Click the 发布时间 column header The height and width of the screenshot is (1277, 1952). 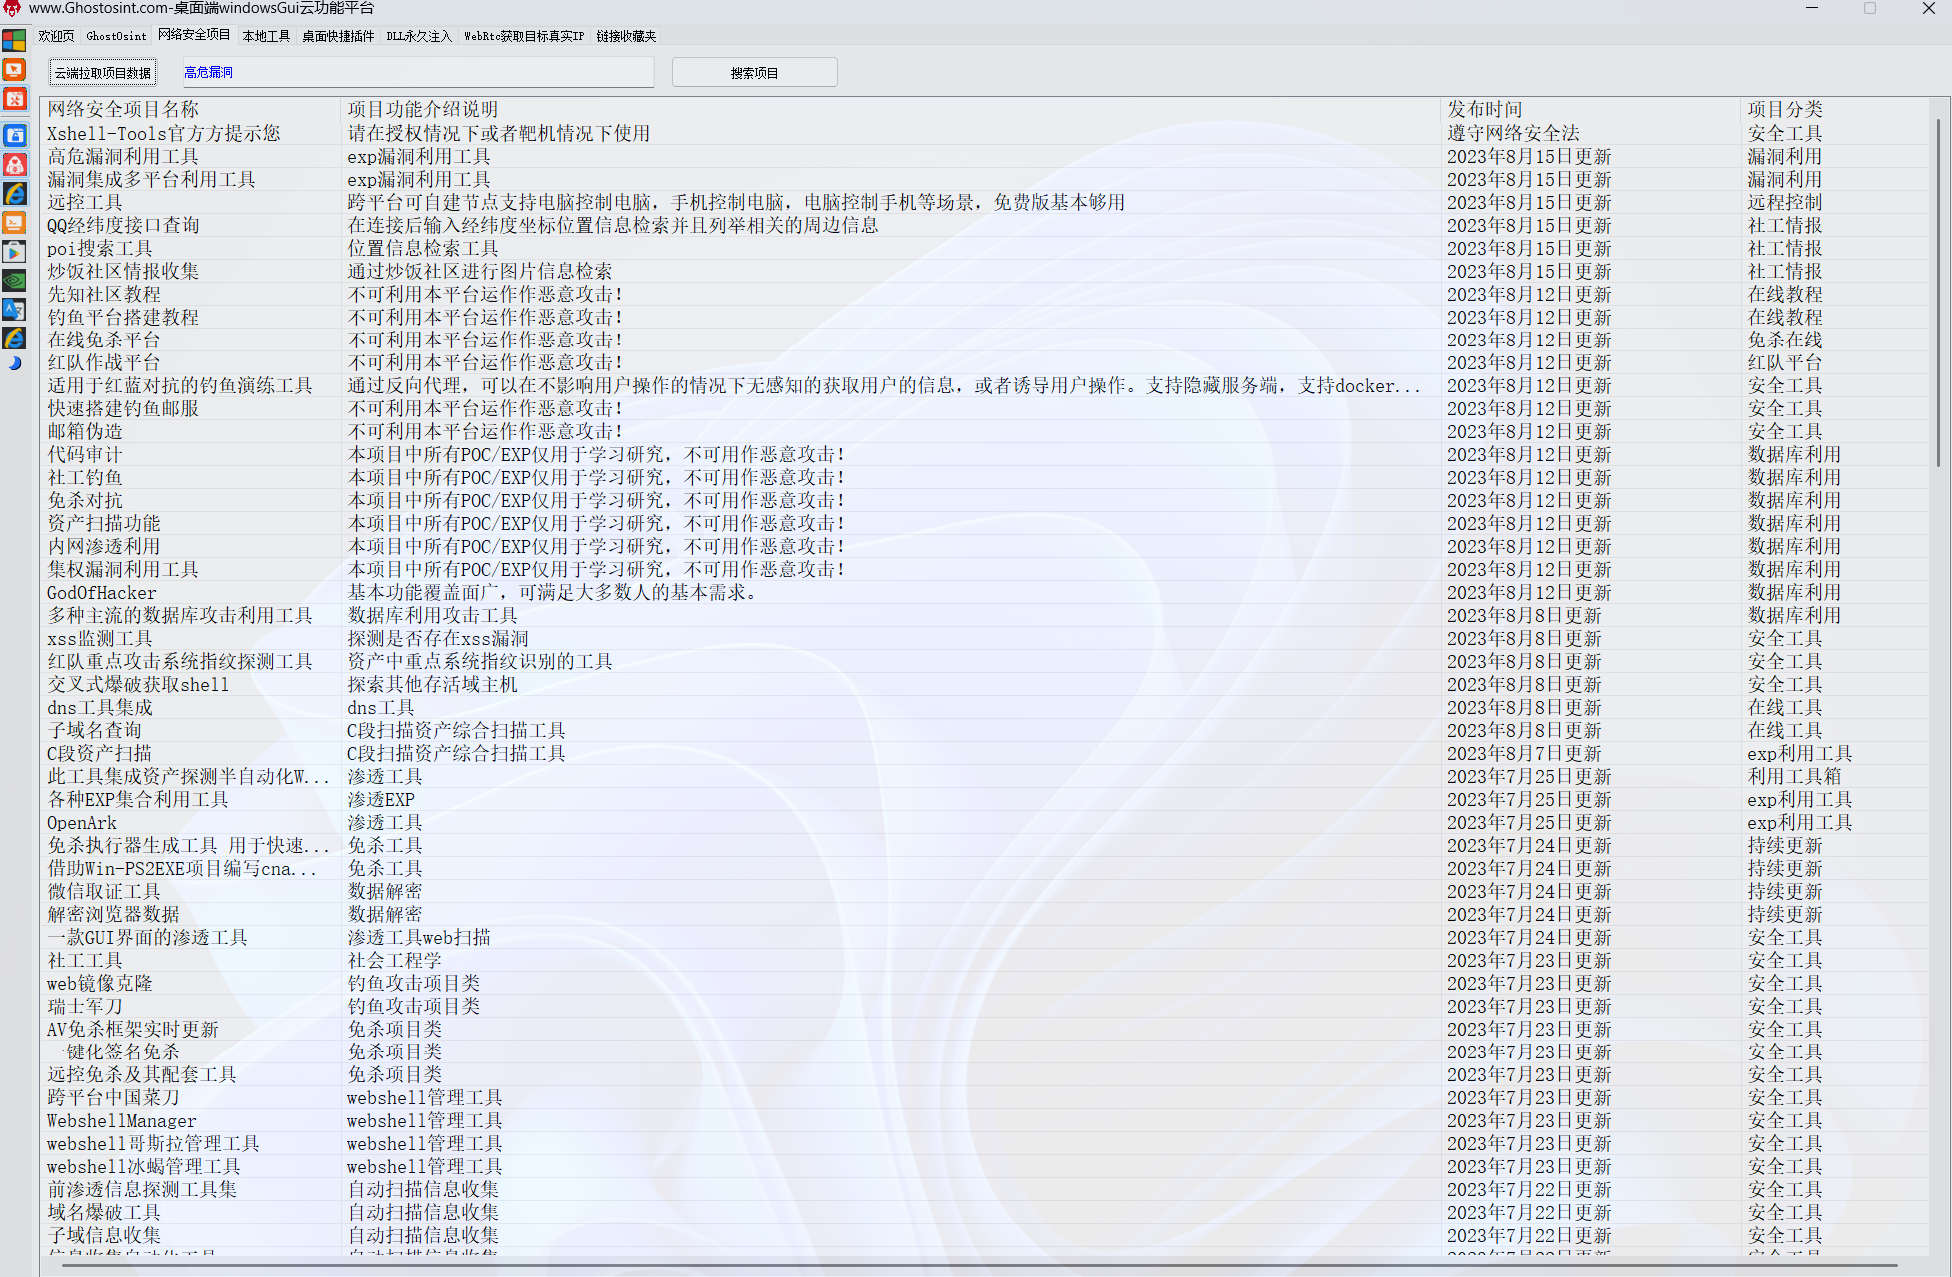pos(1485,109)
